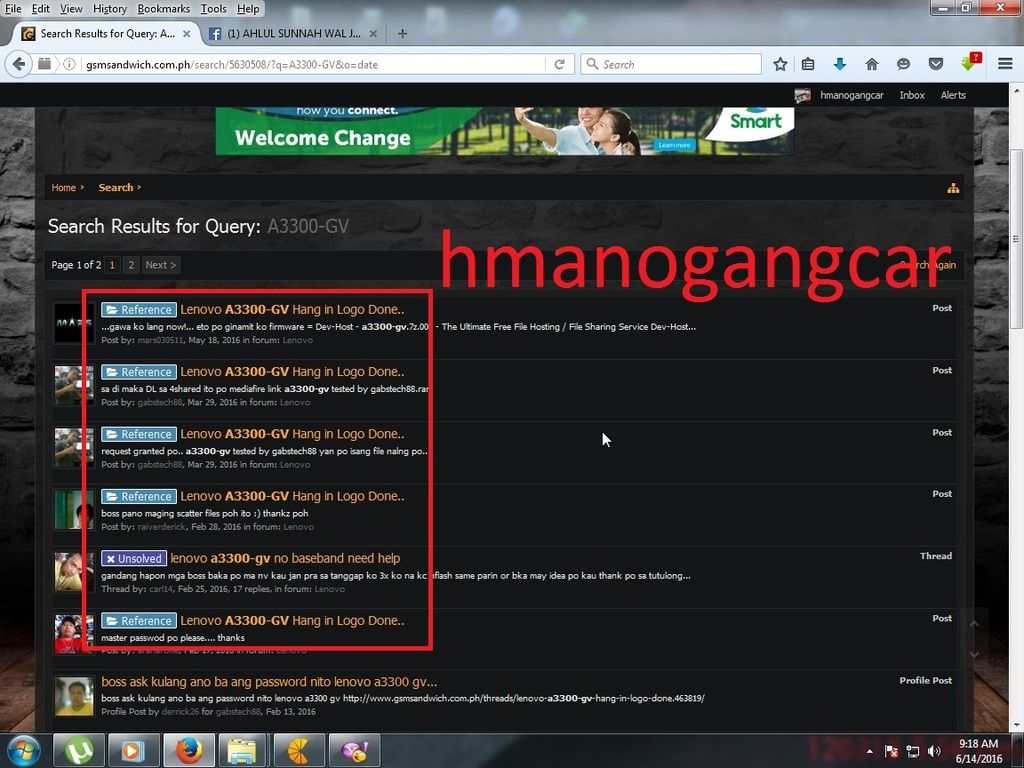Open the 'lenovo a3300-gv no baseband need help' thread

[285, 558]
